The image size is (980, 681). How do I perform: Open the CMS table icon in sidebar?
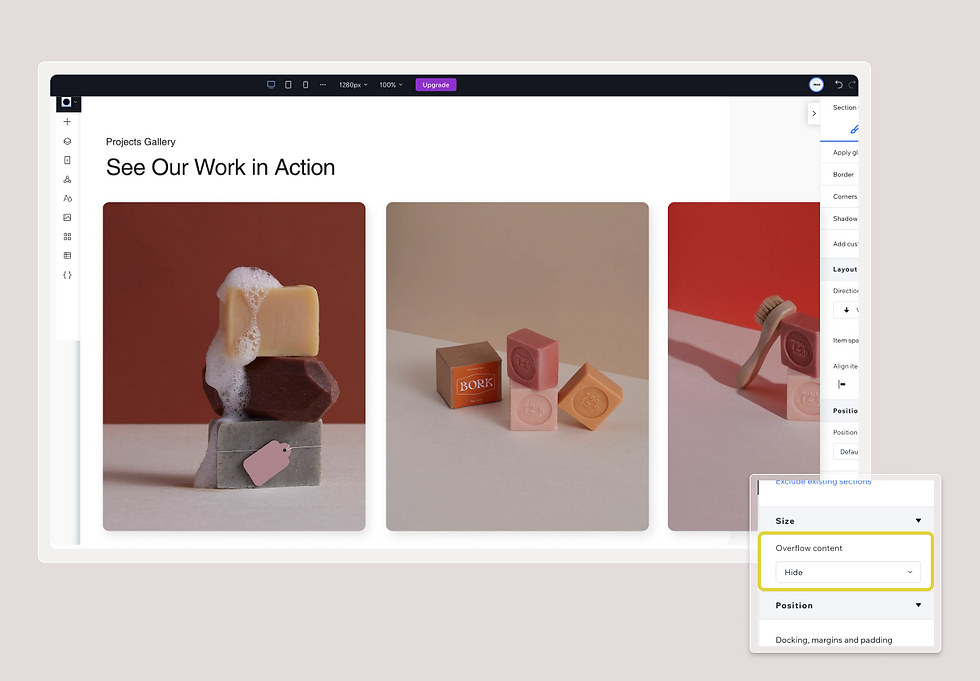[68, 256]
